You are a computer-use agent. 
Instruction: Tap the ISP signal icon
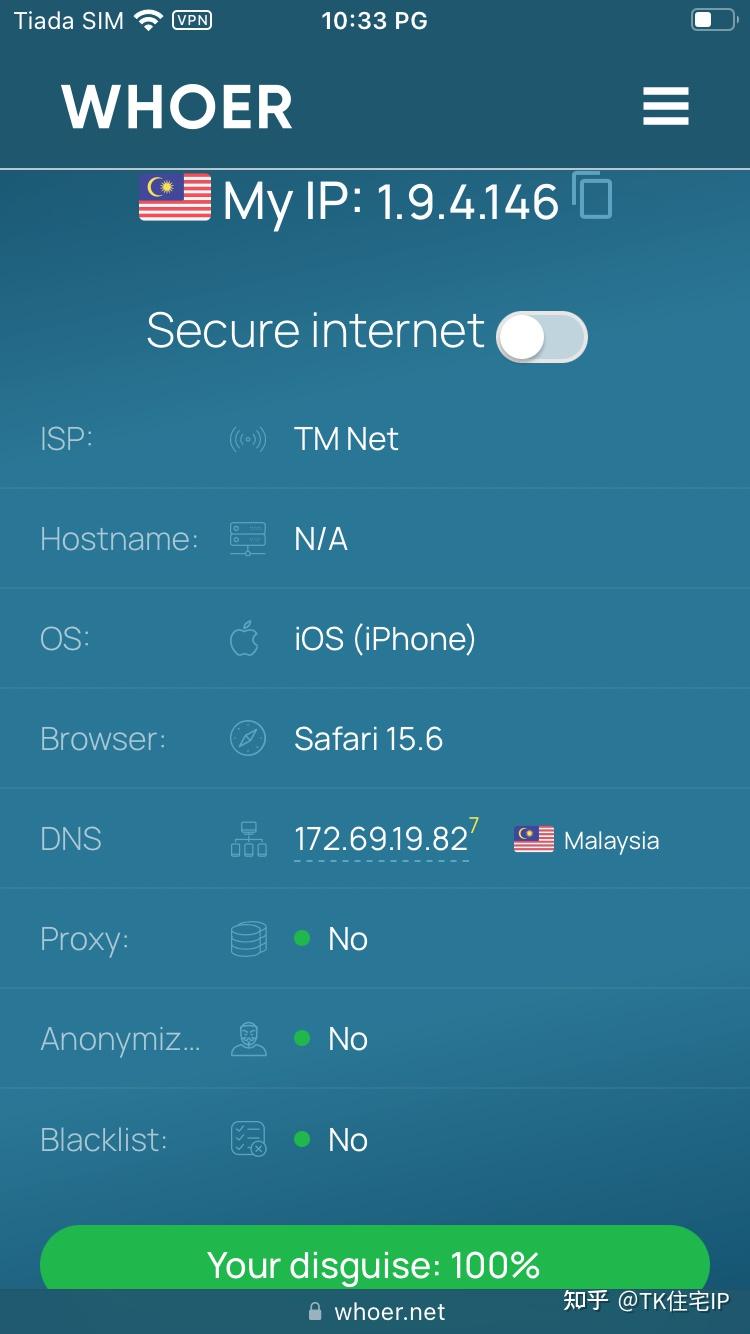point(248,439)
